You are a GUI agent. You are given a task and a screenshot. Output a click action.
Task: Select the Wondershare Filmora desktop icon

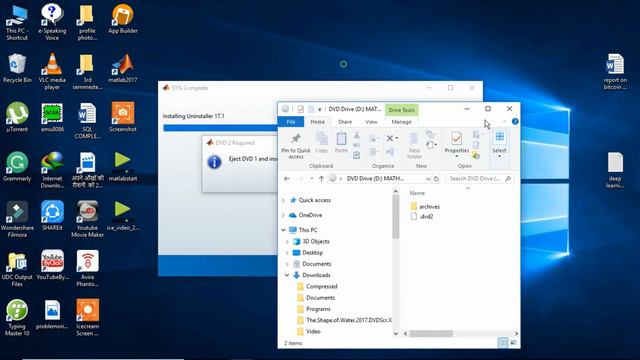(x=17, y=220)
